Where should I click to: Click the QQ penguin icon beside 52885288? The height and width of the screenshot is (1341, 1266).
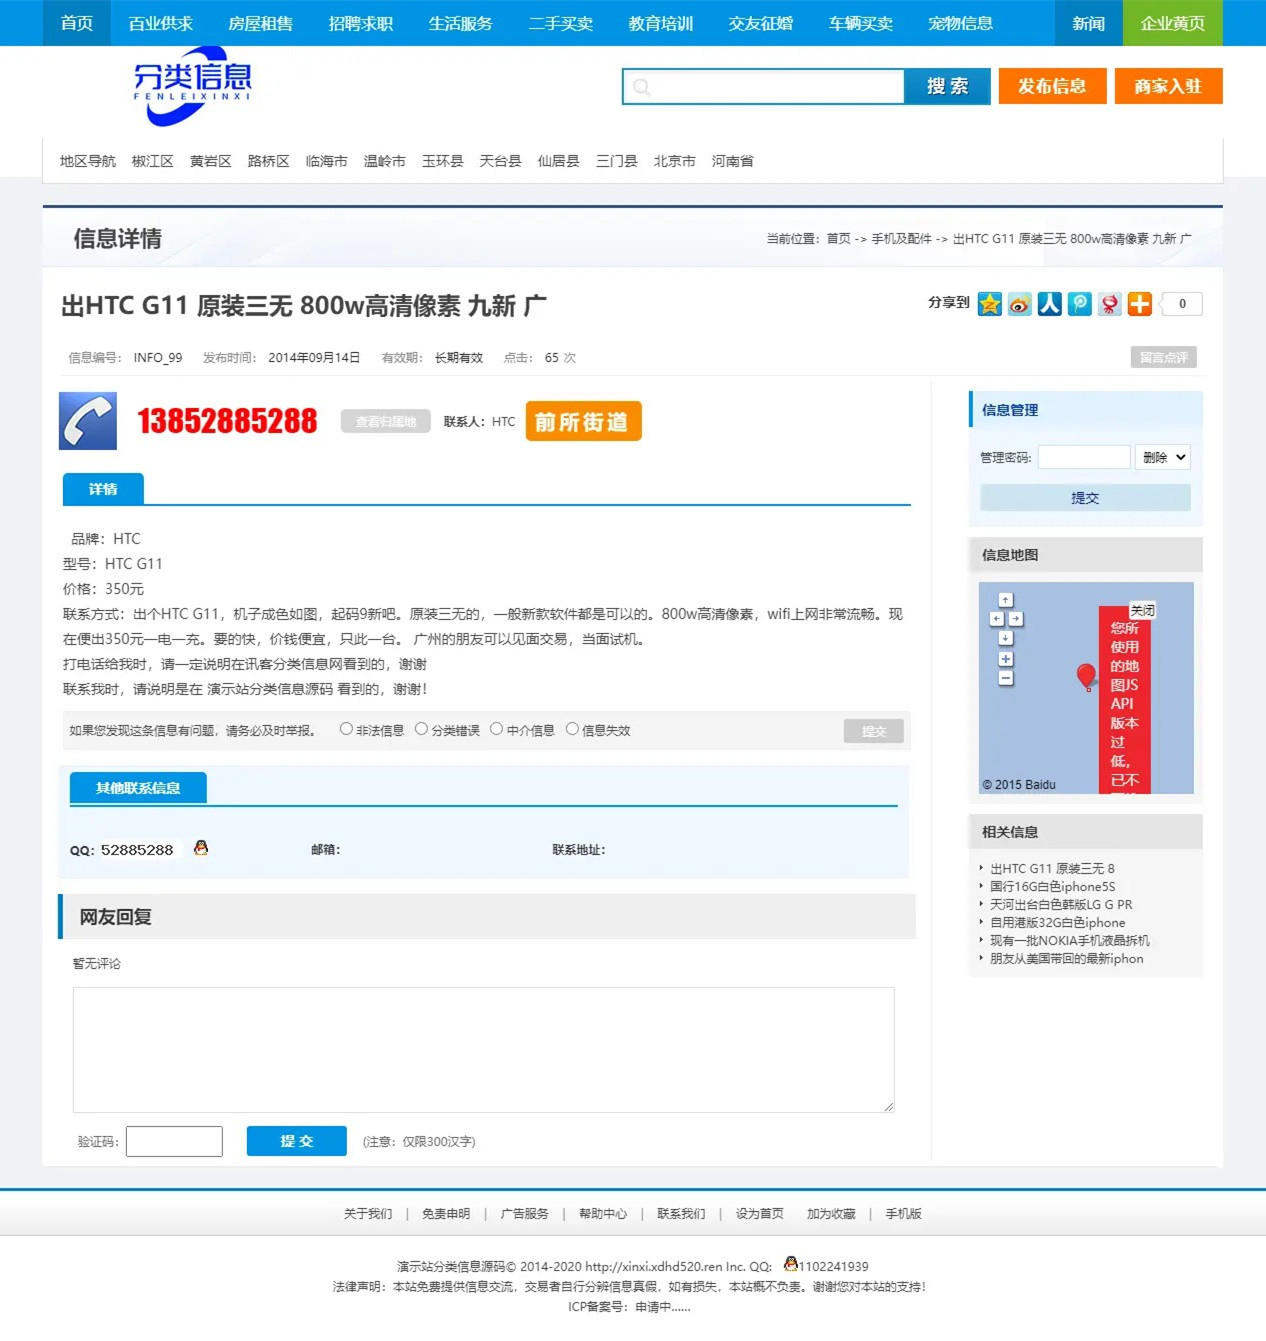[201, 848]
